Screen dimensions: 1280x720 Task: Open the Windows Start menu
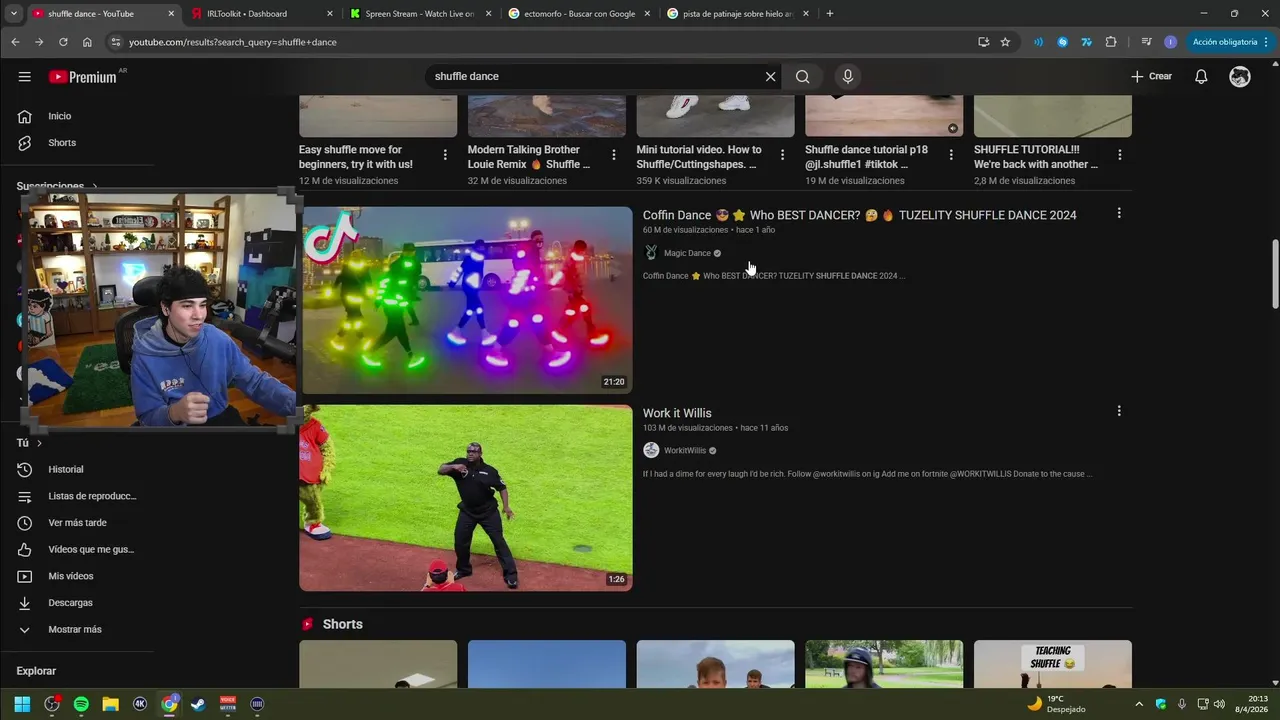pos(22,704)
